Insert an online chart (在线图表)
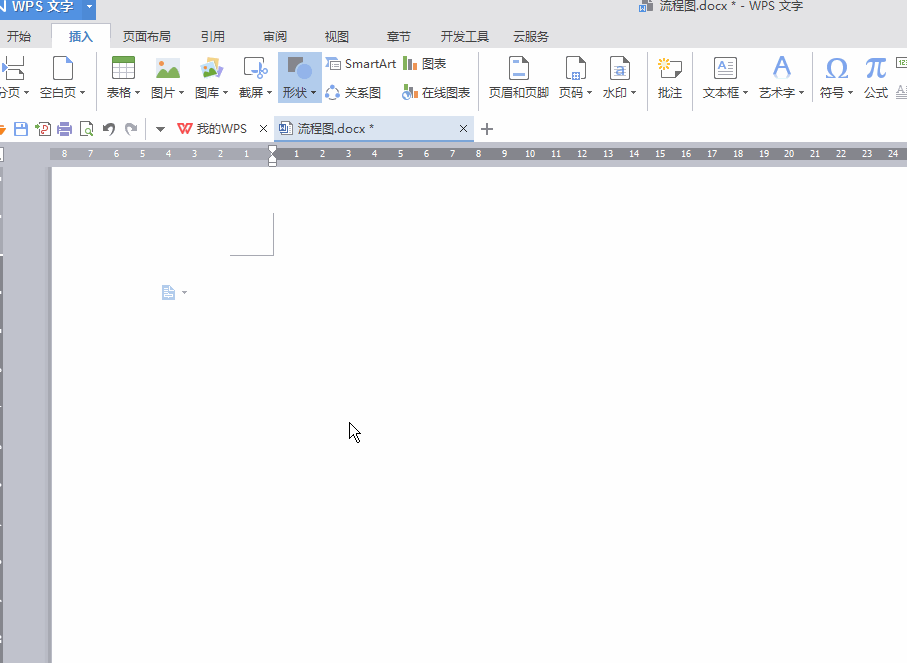The height and width of the screenshot is (663, 907). pos(436,93)
